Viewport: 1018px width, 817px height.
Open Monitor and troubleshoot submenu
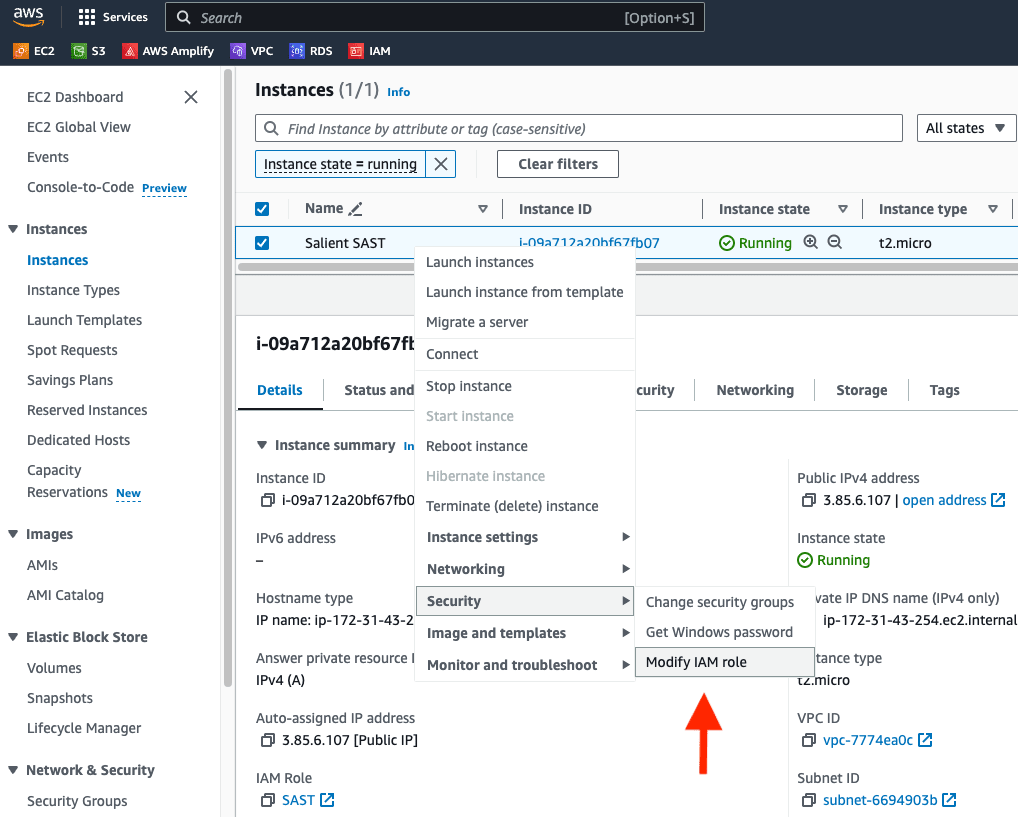coord(525,665)
